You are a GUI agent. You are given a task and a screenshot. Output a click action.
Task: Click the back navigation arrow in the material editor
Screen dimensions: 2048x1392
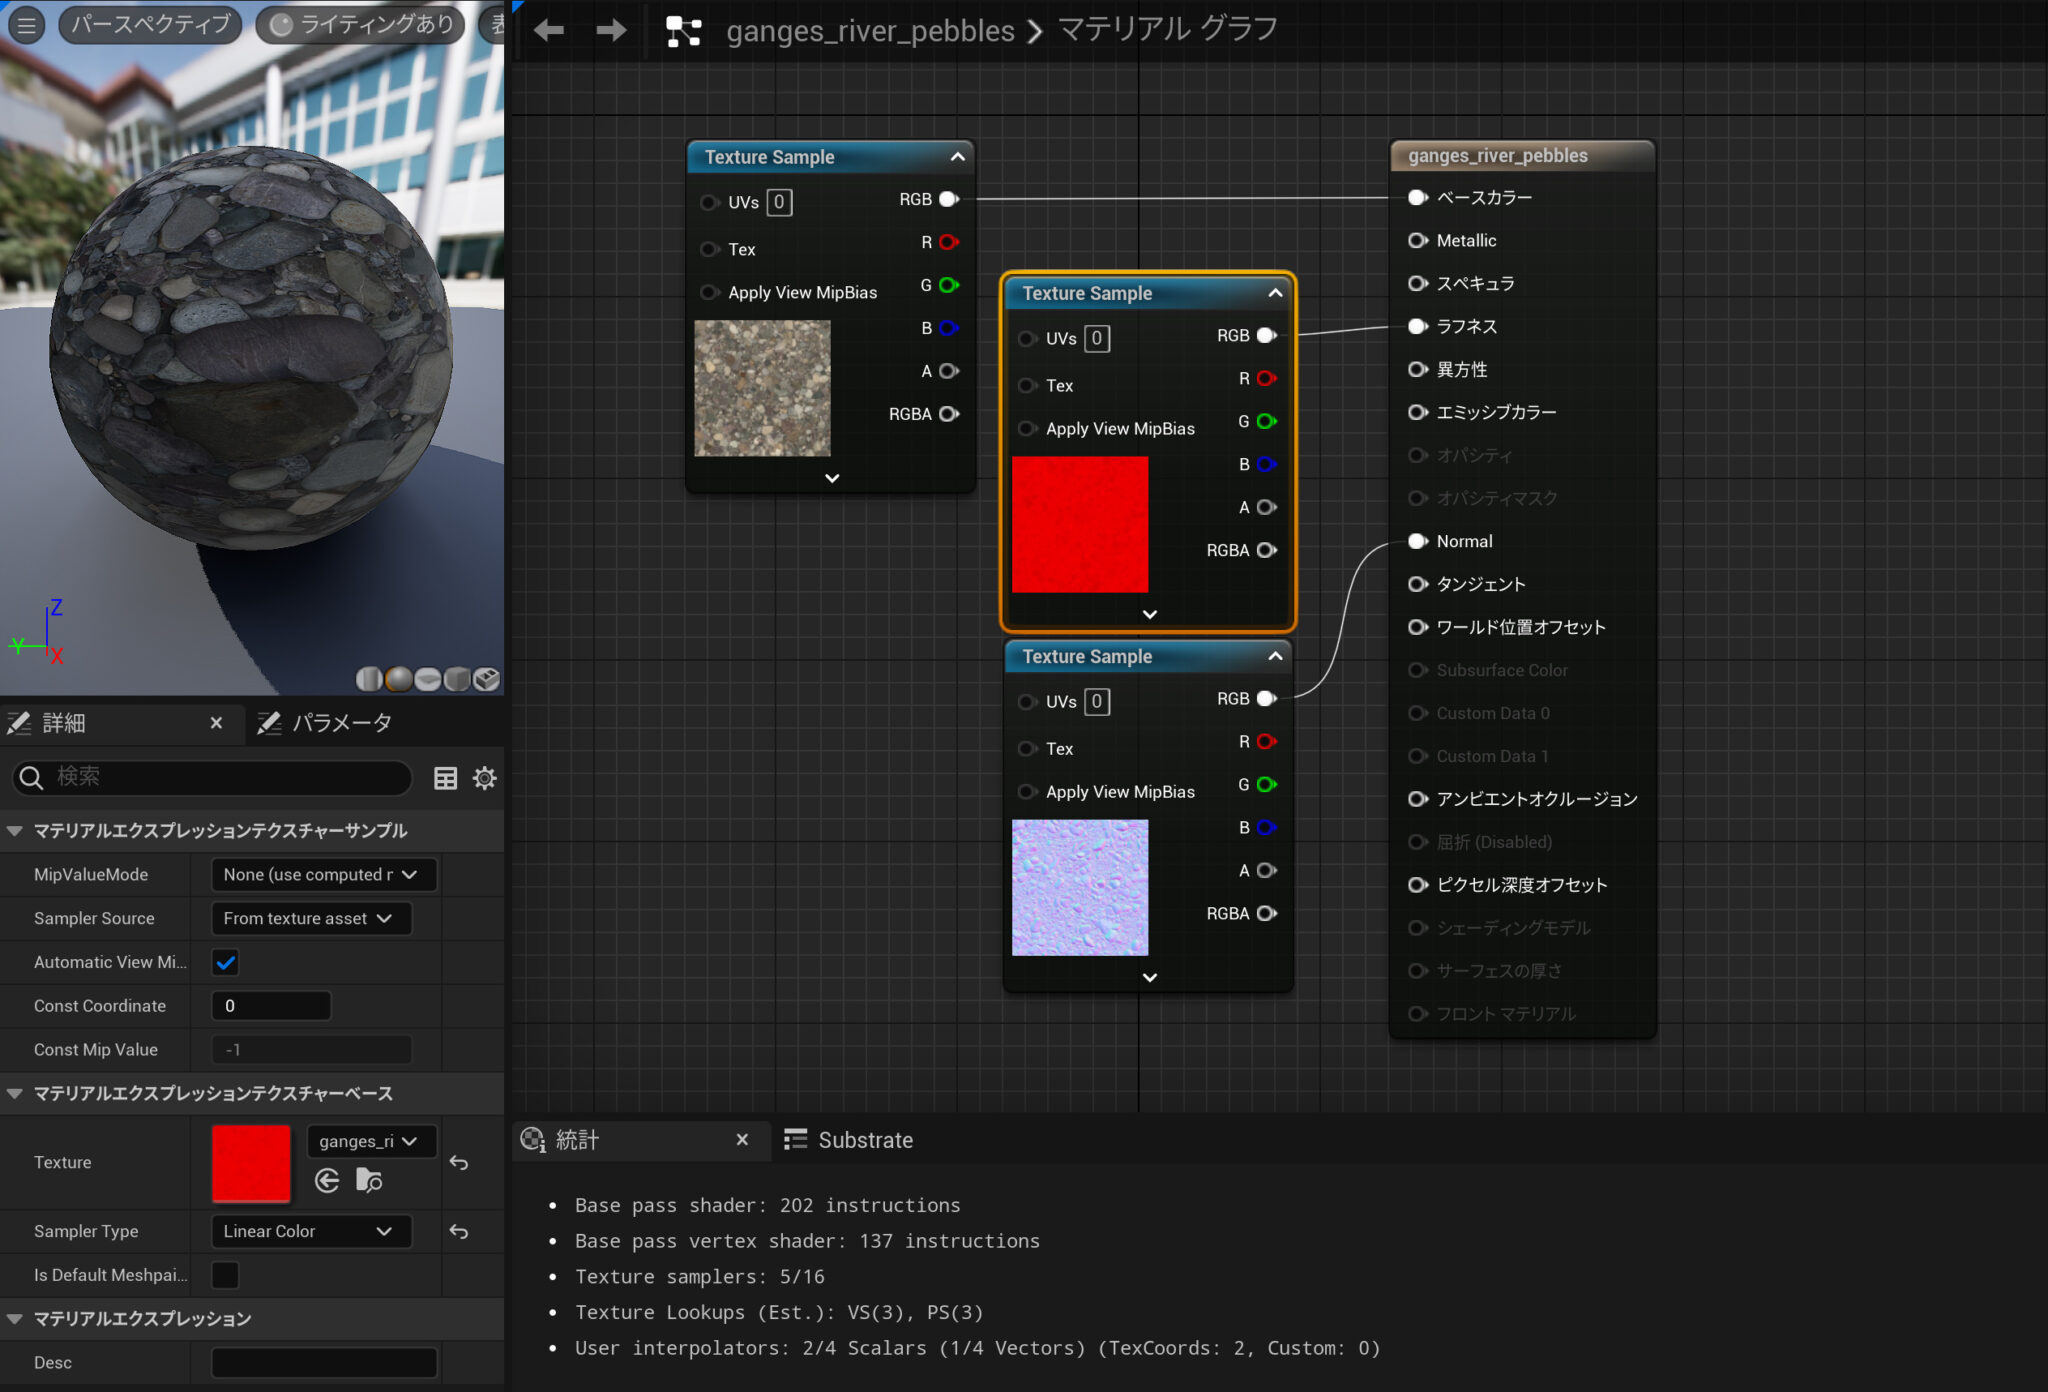click(548, 30)
